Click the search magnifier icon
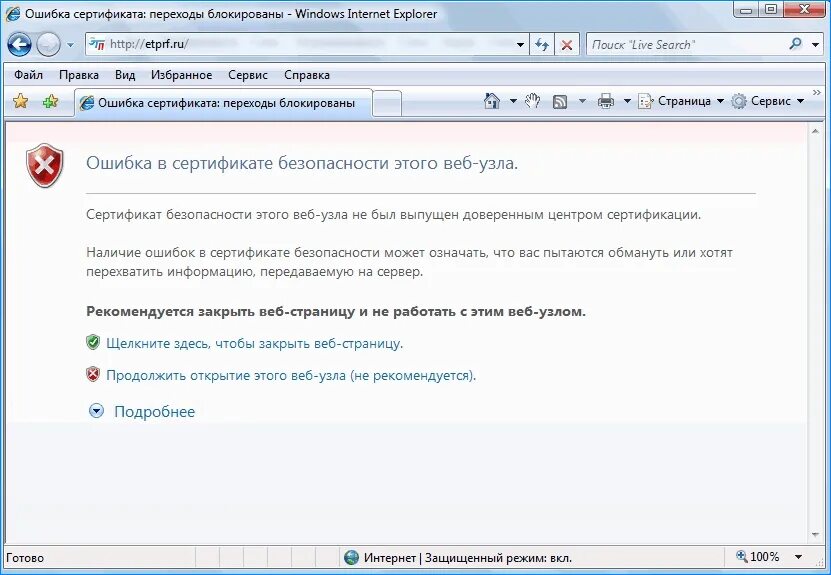Image resolution: width=831 pixels, height=575 pixels. tap(795, 44)
